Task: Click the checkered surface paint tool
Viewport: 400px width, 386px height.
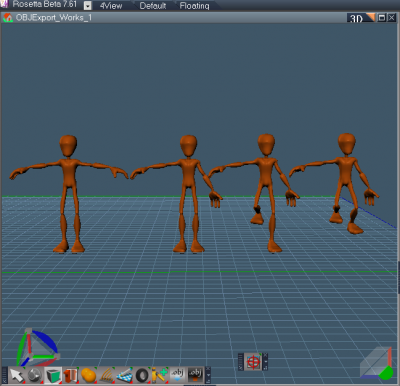Action: pyautogui.click(x=124, y=376)
